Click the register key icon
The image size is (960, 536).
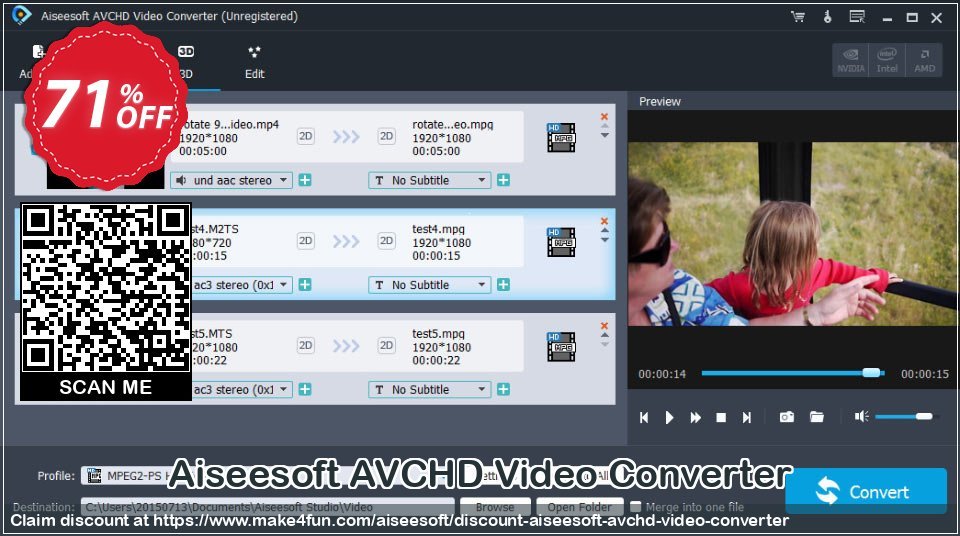tap(827, 17)
